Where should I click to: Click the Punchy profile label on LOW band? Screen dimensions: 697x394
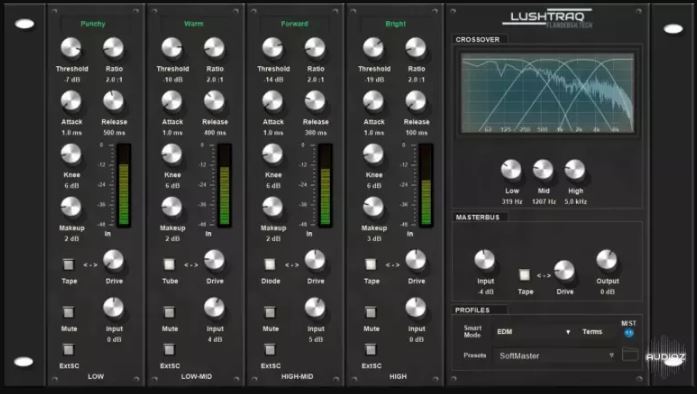[x=93, y=24]
